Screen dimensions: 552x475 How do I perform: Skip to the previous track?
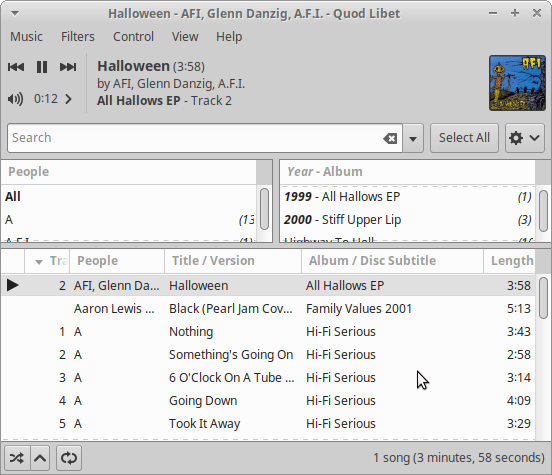point(16,67)
